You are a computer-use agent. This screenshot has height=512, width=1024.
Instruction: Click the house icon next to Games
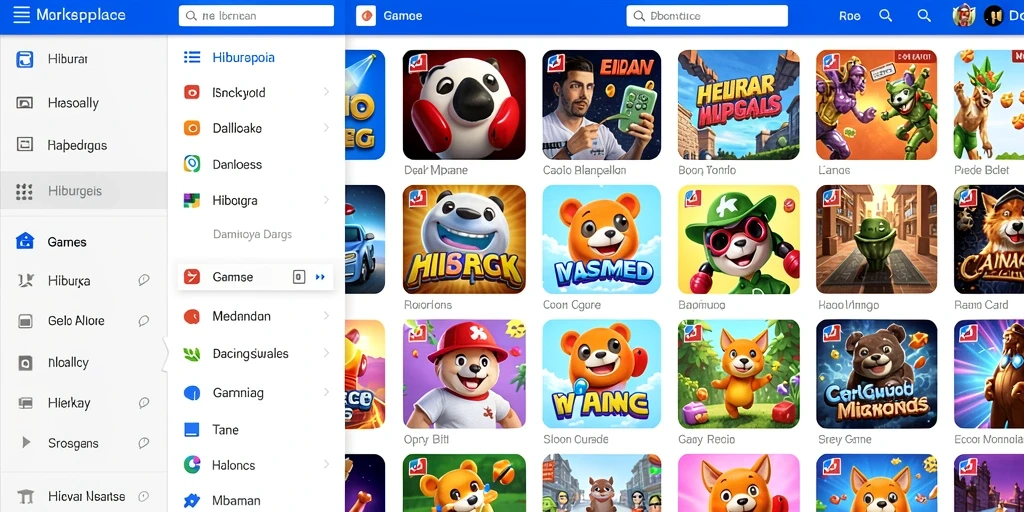pyautogui.click(x=24, y=241)
